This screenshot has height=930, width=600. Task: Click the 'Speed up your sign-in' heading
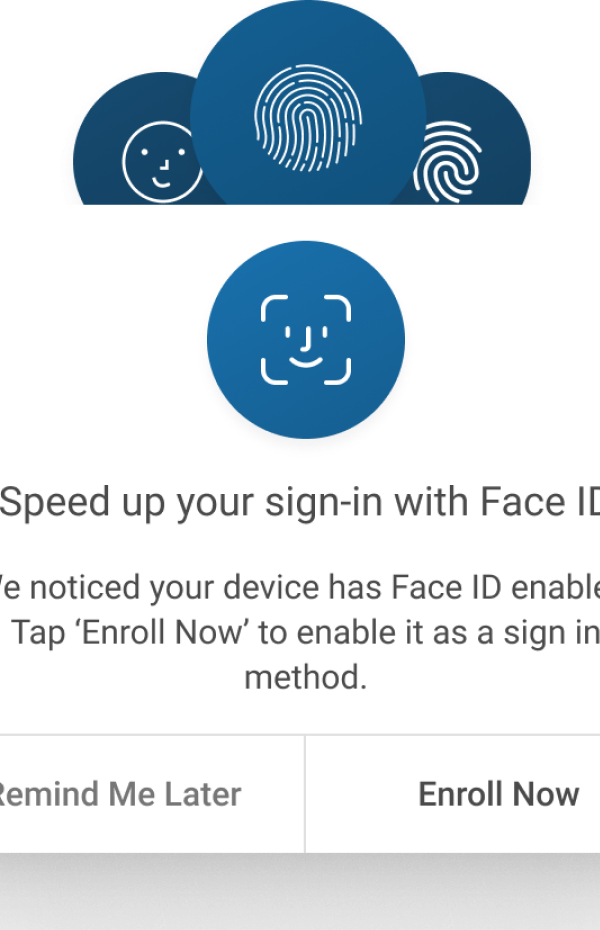[x=300, y=502]
